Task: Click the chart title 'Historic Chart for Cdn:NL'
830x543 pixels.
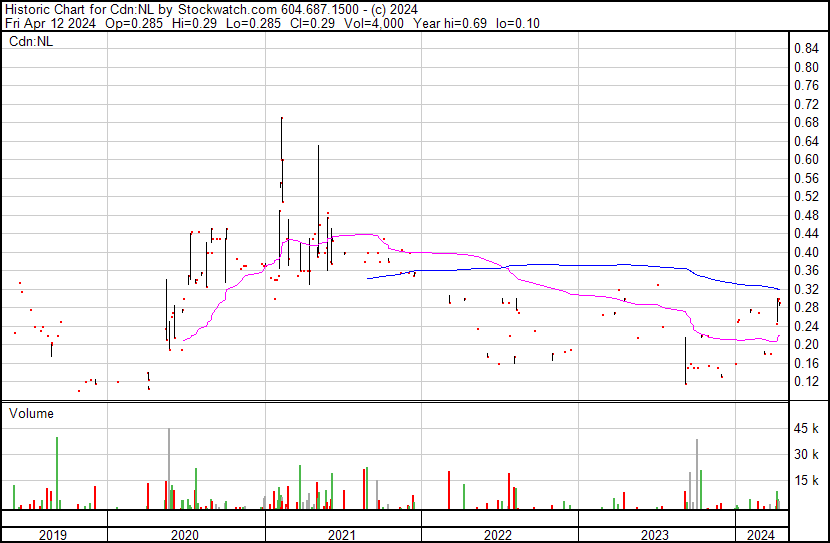Action: click(80, 9)
